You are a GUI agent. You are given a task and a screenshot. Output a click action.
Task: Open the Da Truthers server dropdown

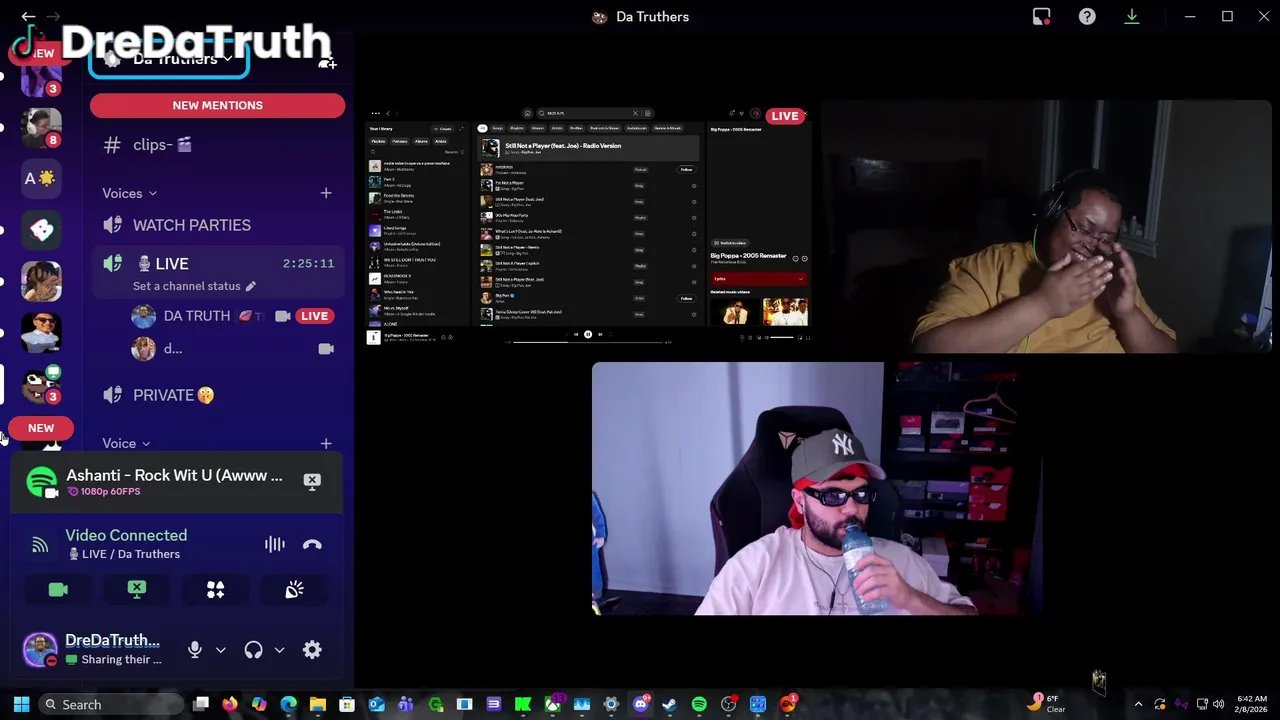(169, 59)
